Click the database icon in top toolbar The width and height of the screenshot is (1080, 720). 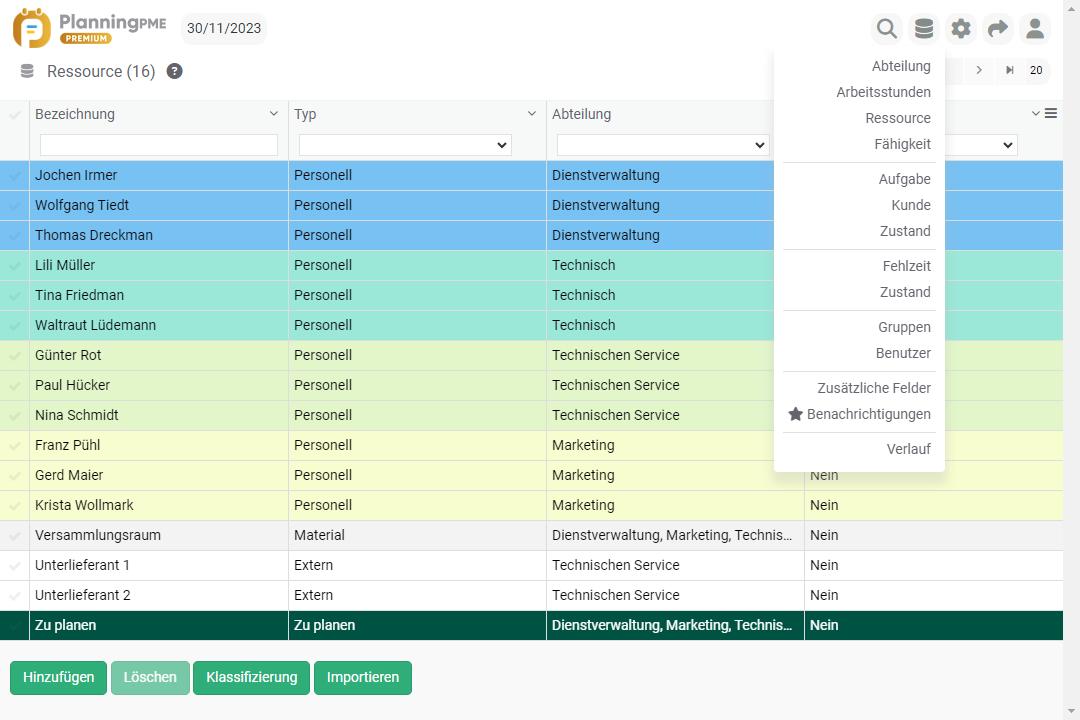point(924,29)
